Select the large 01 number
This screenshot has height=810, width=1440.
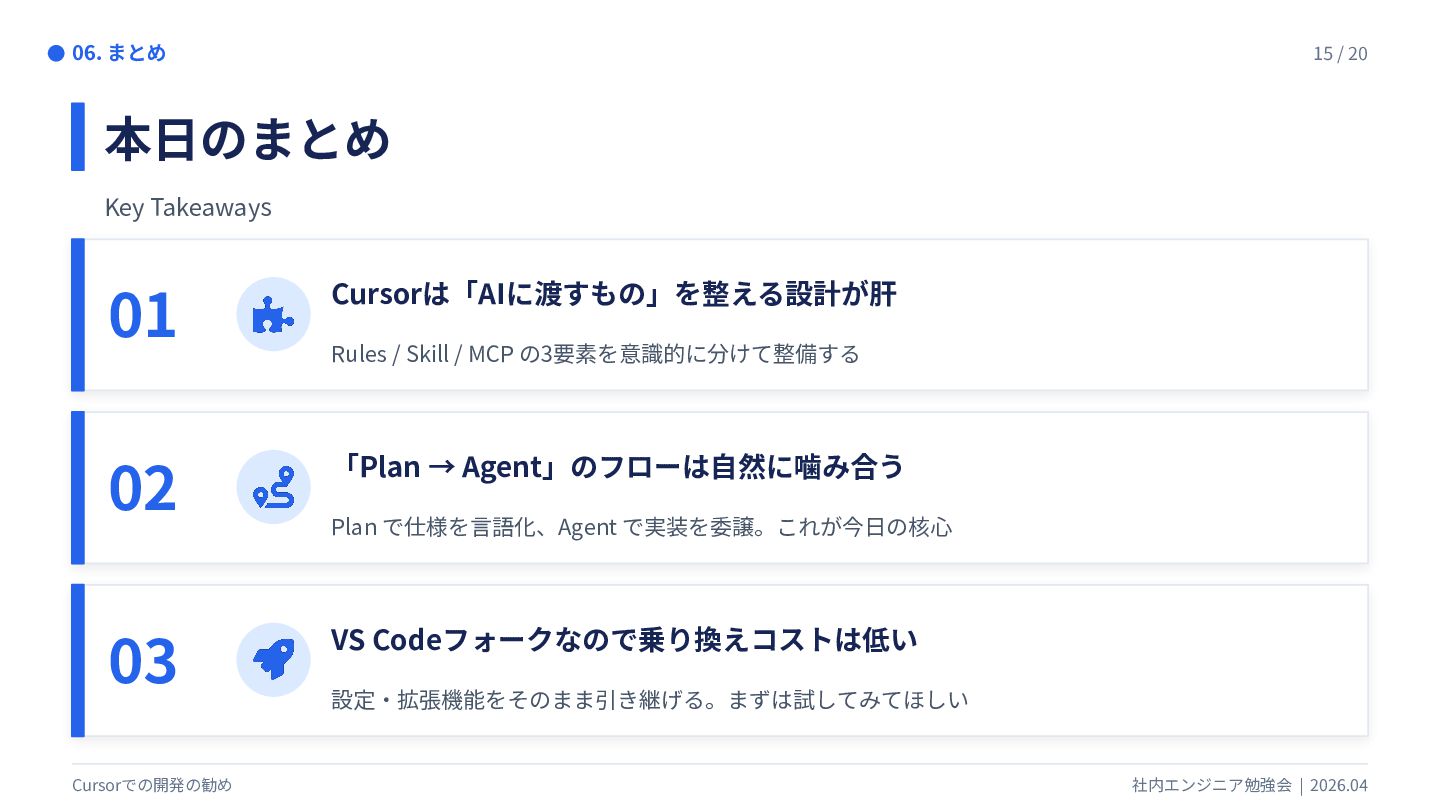point(142,315)
